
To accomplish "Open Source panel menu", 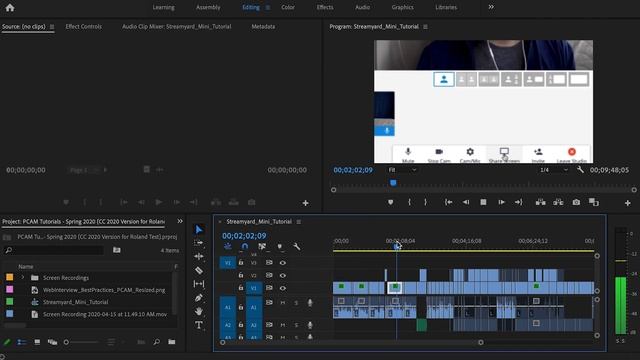I will coord(52,27).
